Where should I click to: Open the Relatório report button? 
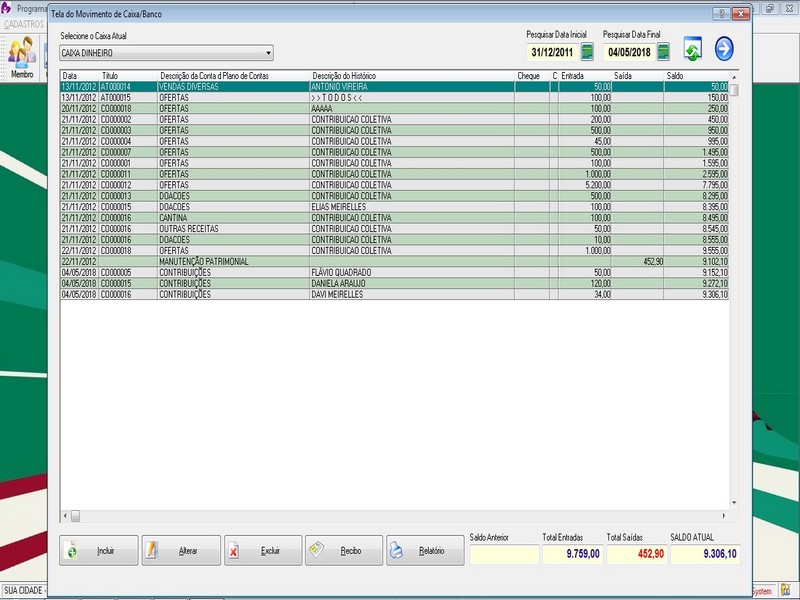425,551
